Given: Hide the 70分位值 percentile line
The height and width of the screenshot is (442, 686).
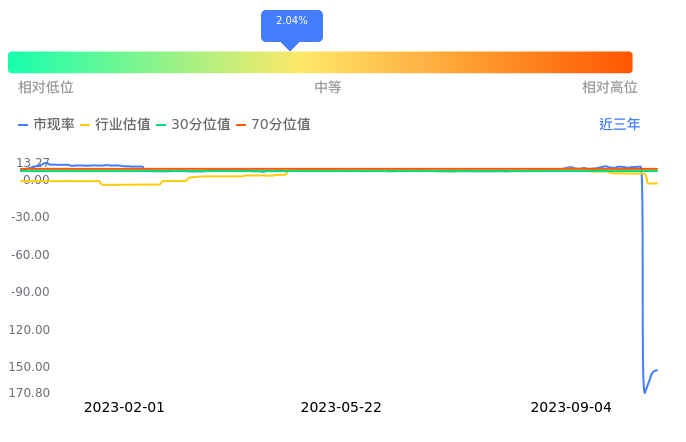Looking at the screenshot, I should tap(272, 125).
